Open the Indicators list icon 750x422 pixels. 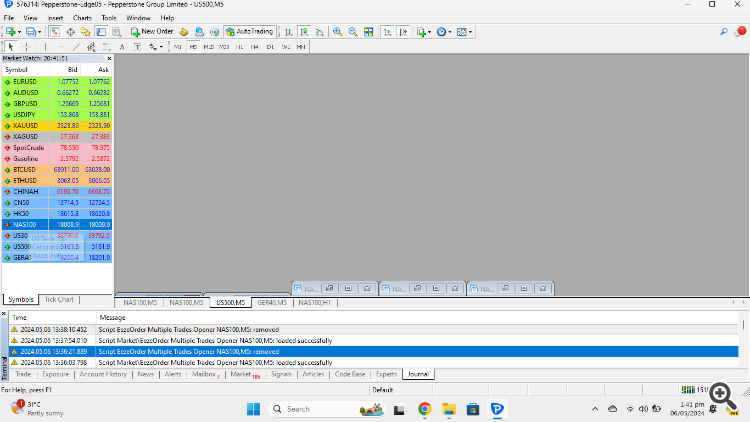pyautogui.click(x=421, y=32)
